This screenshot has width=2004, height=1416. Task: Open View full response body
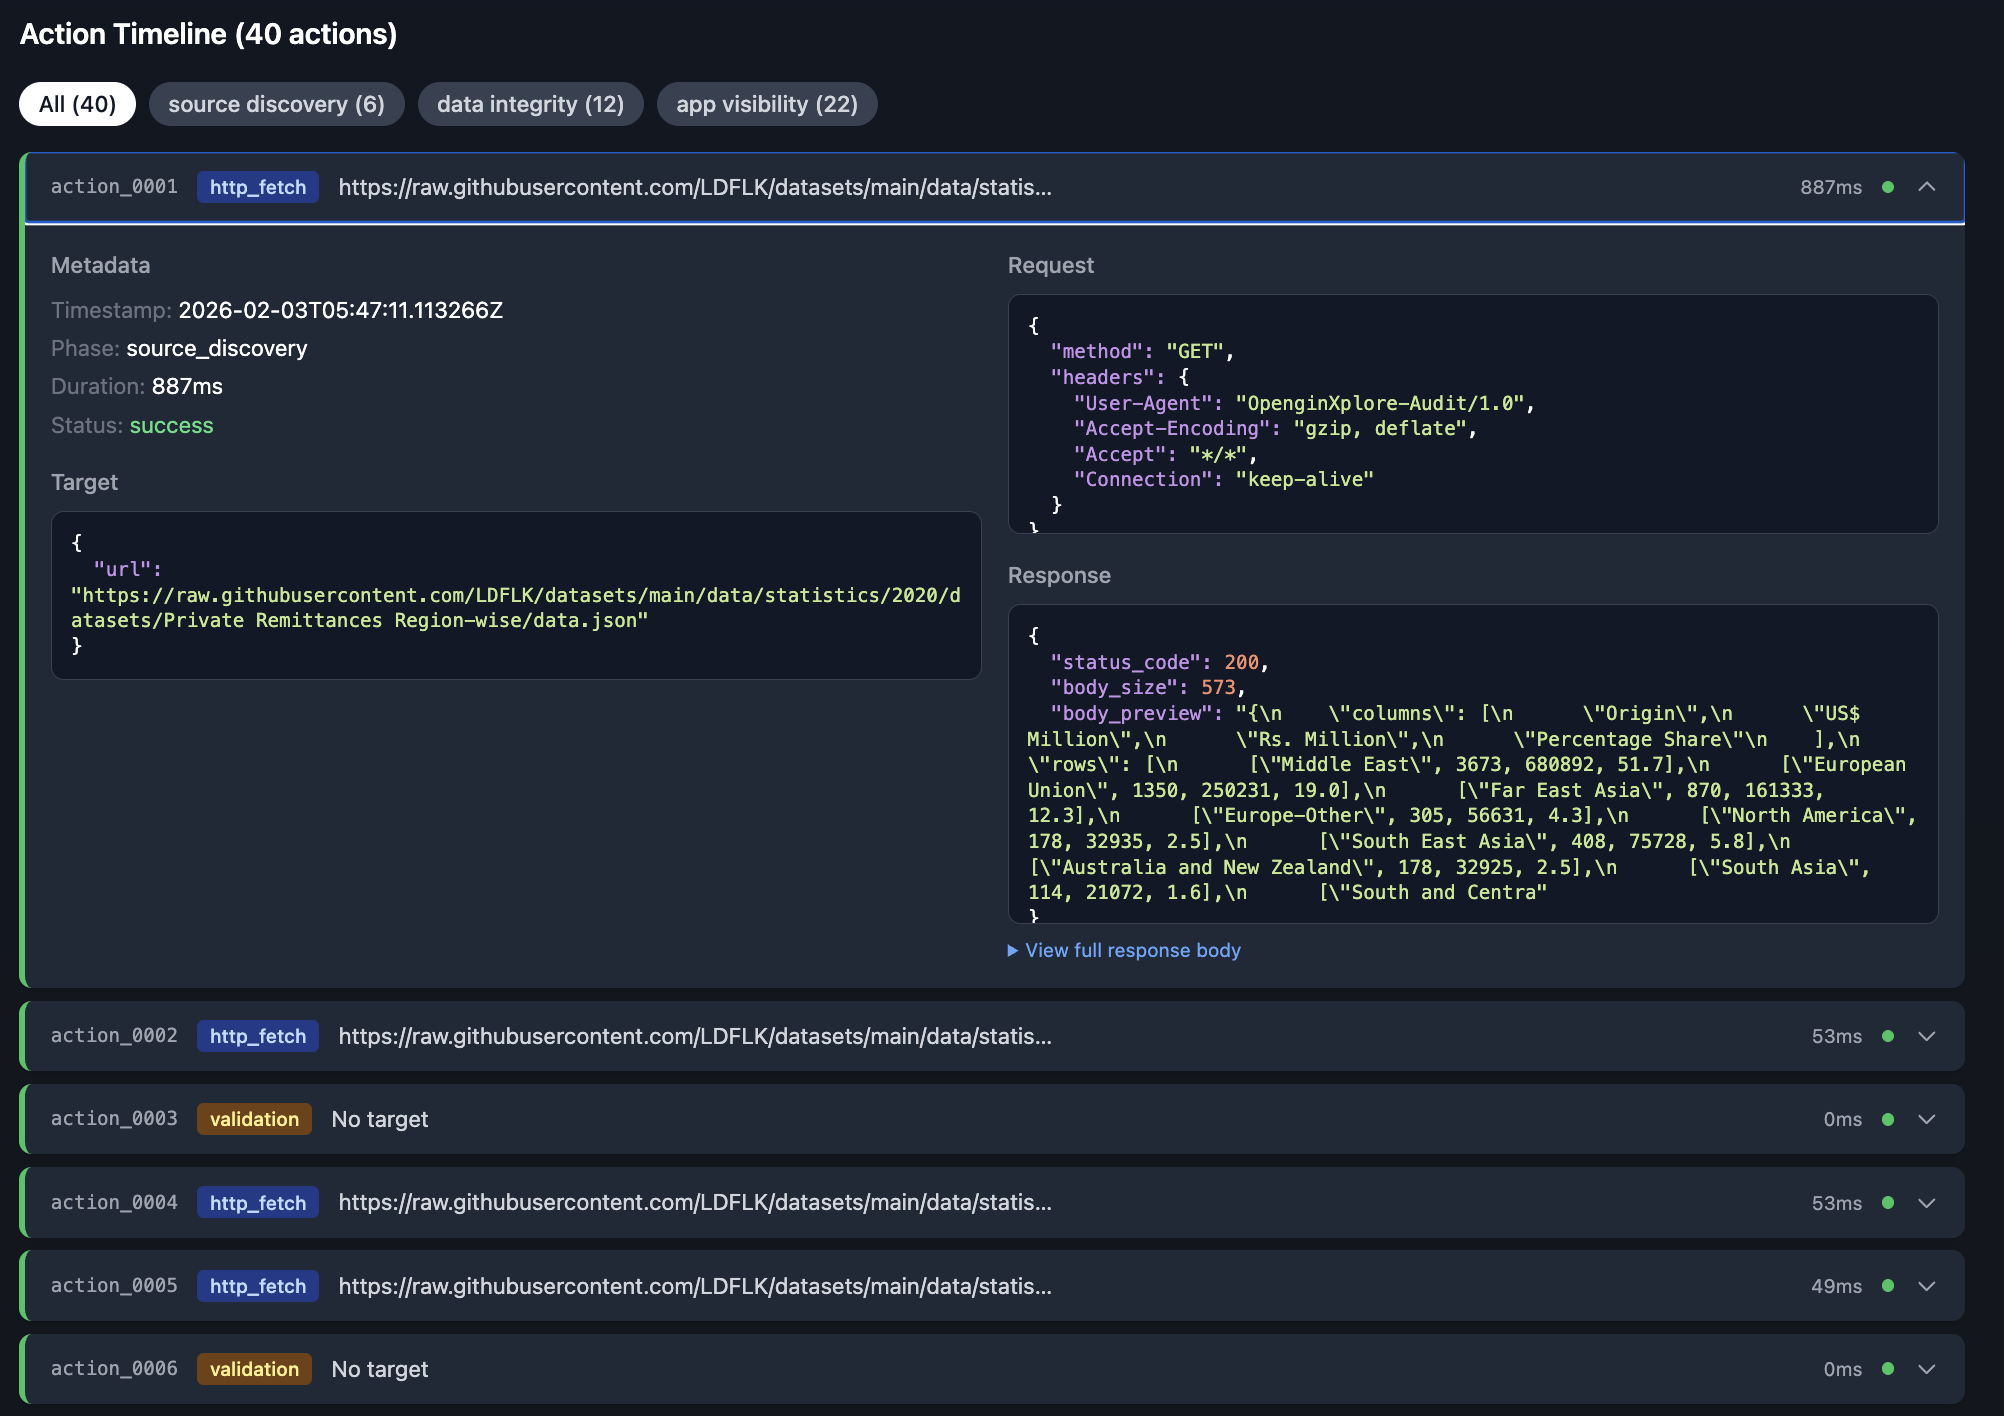(x=1132, y=950)
